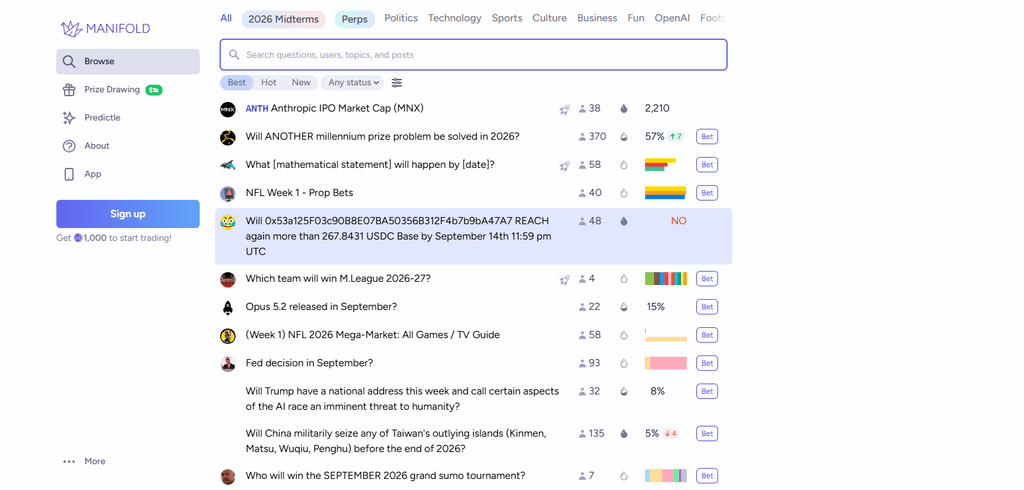The height and width of the screenshot is (490, 1024).
Task: Open the filter settings sliders icon
Action: pos(397,82)
